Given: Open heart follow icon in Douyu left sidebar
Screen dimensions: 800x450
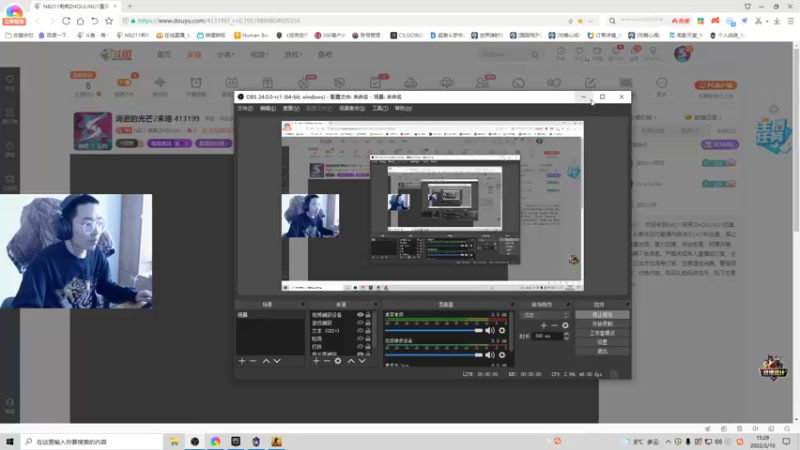Looking at the screenshot, I should click(x=10, y=80).
